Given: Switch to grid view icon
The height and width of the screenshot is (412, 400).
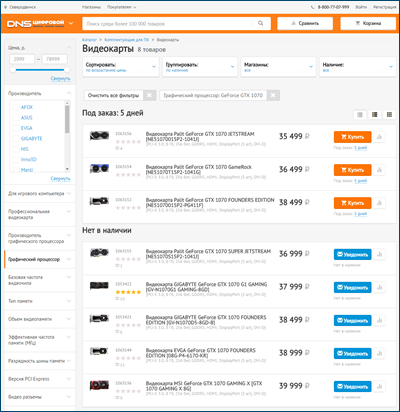Looking at the screenshot, I should point(389,115).
